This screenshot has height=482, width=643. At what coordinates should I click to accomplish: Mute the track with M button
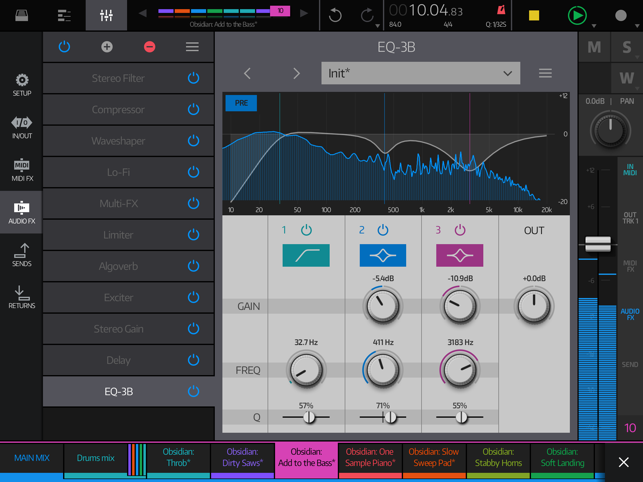pos(595,47)
